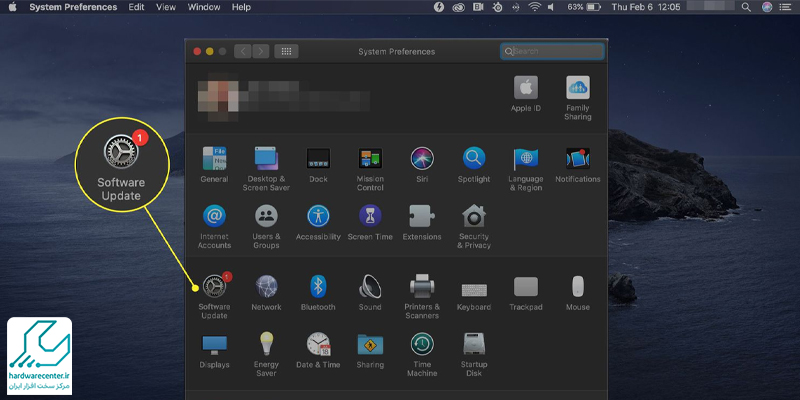The width and height of the screenshot is (800, 400).
Task: Open Trackpad preferences
Action: (x=526, y=293)
